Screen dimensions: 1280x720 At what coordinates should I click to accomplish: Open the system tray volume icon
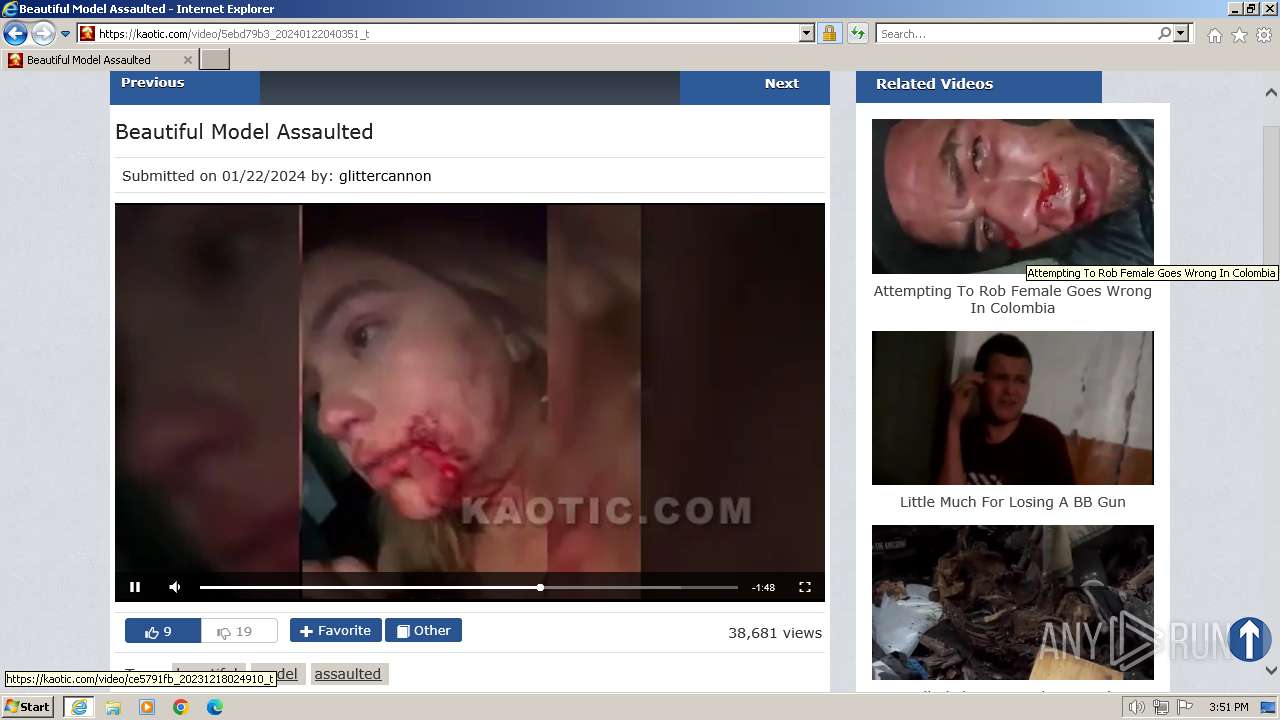pyautogui.click(x=1137, y=707)
